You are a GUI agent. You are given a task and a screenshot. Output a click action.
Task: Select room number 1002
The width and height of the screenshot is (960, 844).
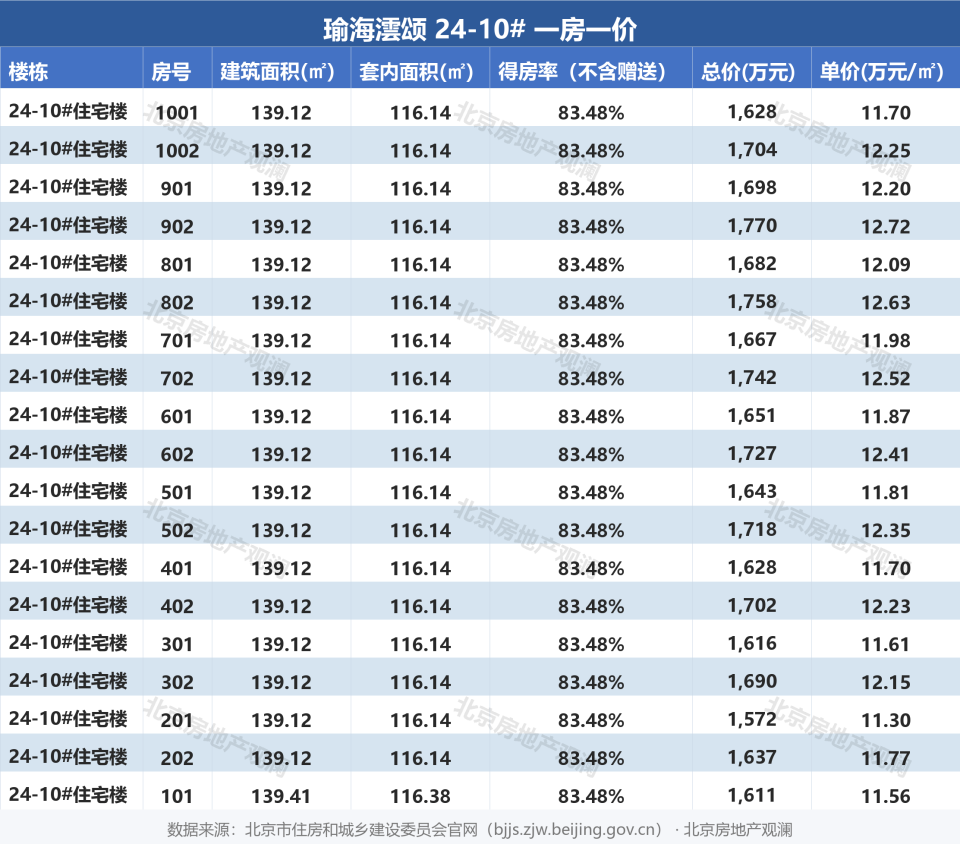[177, 151]
